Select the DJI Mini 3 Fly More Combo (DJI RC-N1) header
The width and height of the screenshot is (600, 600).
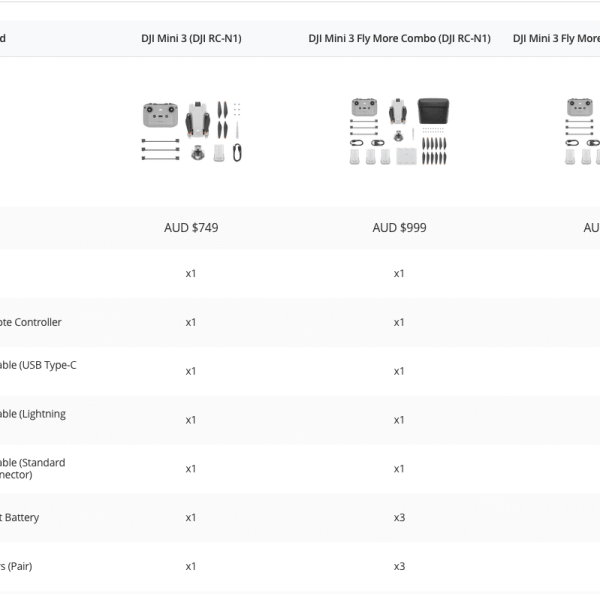pyautogui.click(x=399, y=39)
